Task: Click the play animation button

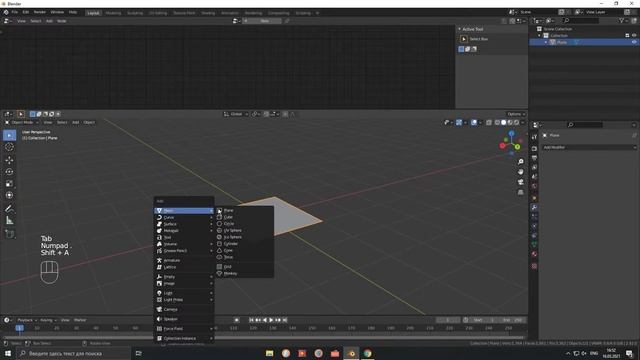Action: tap(271, 320)
